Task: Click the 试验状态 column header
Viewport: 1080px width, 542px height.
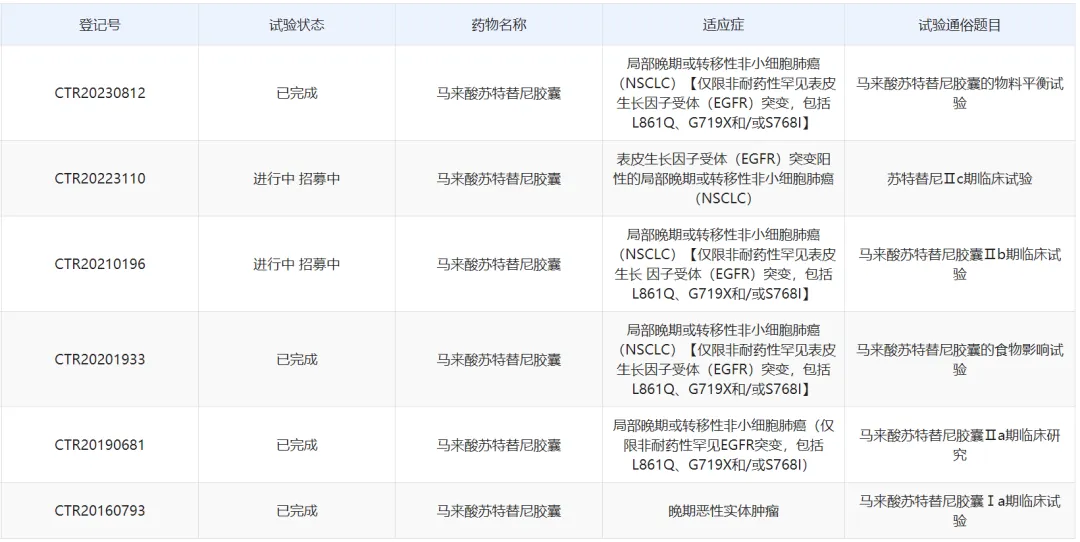Action: pos(297,25)
